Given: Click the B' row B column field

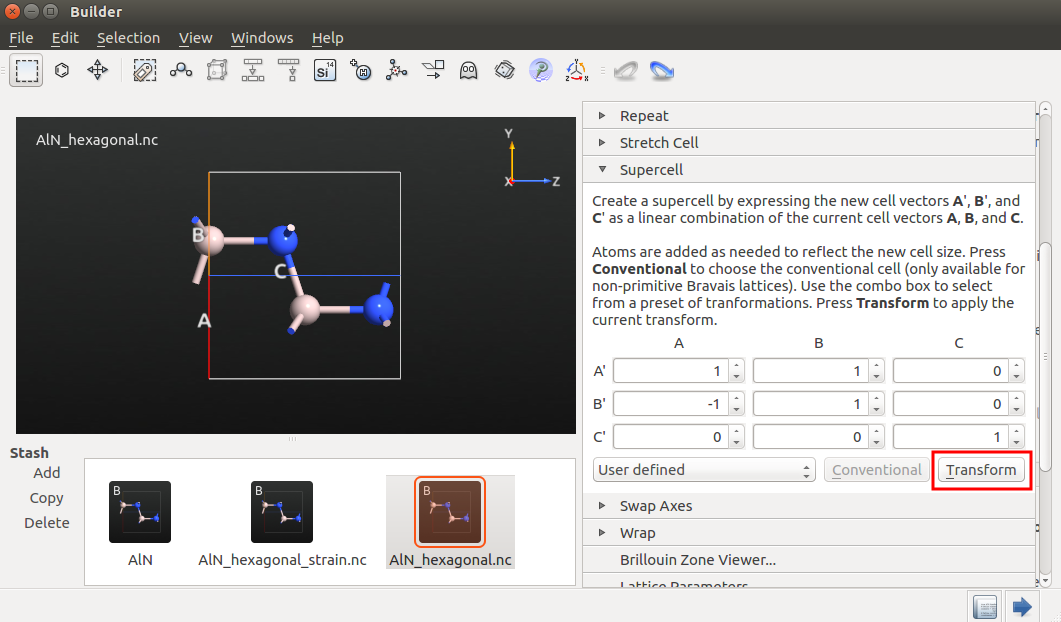Looking at the screenshot, I should point(811,404).
